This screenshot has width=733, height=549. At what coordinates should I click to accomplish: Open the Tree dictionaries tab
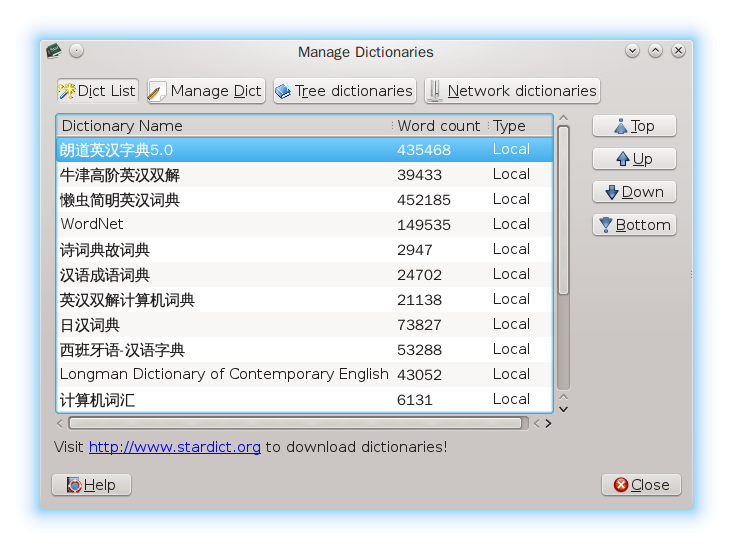coord(345,91)
